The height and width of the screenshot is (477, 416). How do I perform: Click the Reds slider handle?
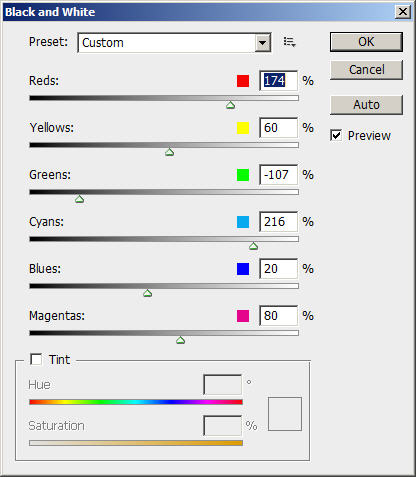230,105
